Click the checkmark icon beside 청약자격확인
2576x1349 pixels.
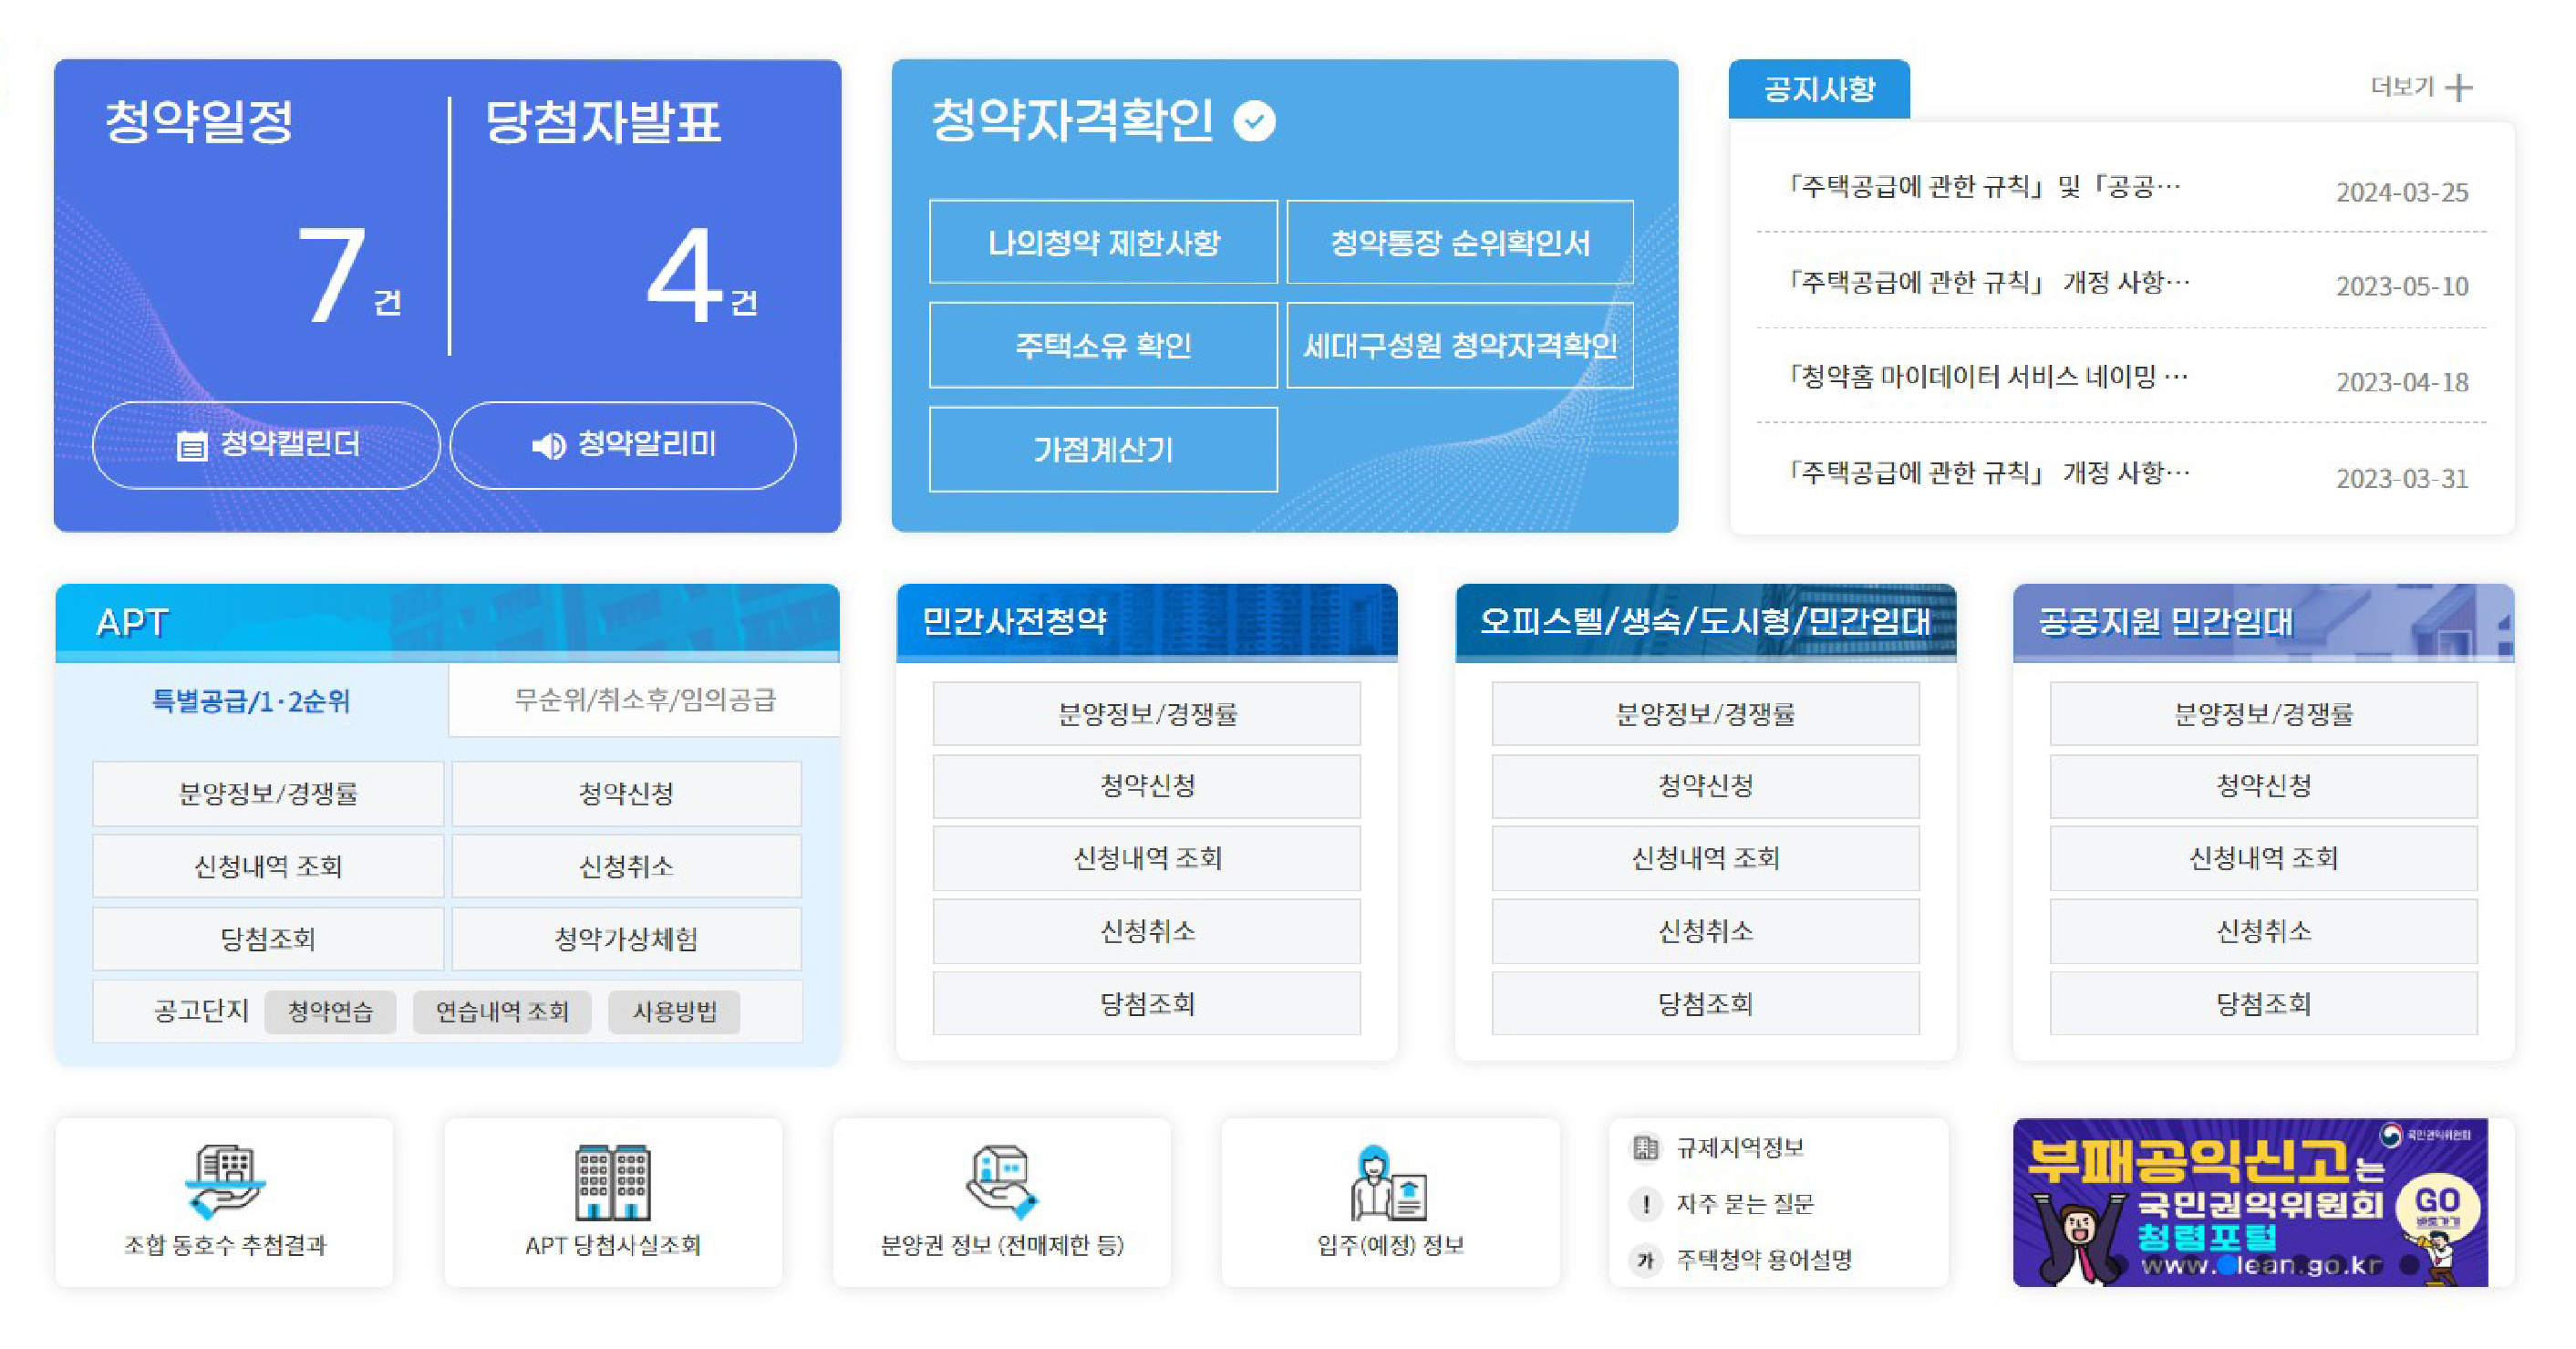click(1254, 121)
